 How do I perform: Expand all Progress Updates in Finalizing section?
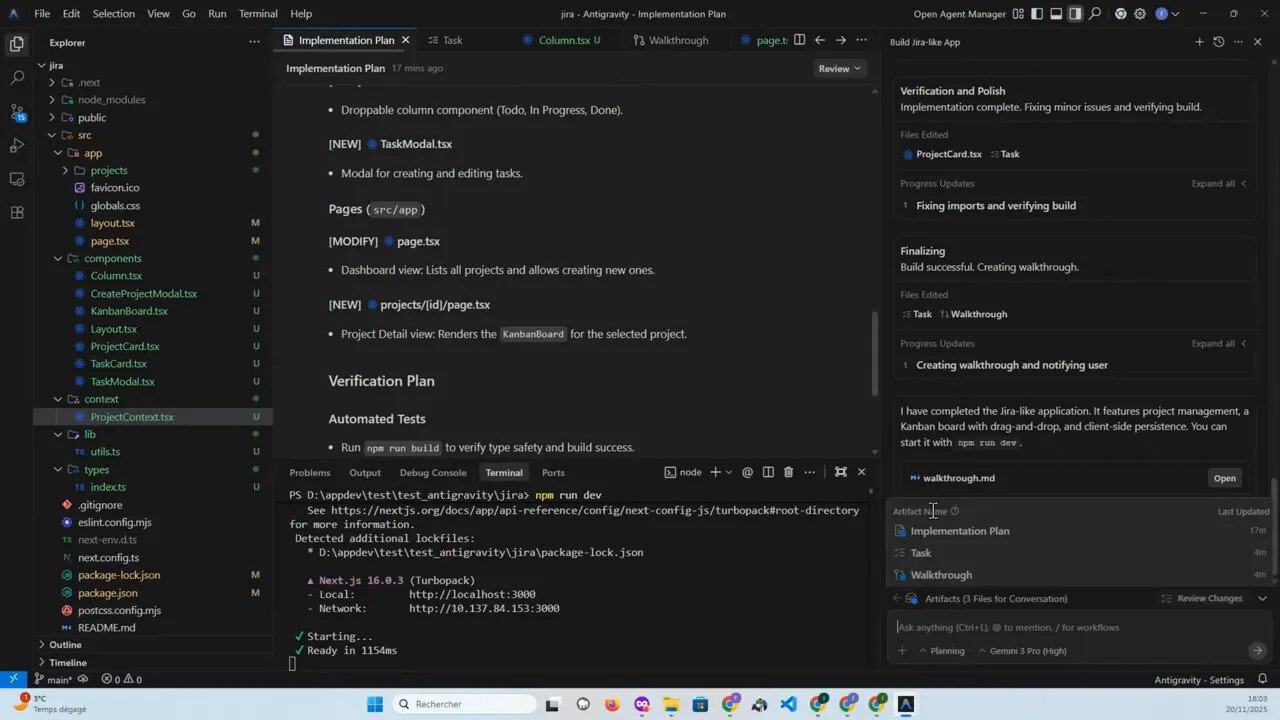click(1216, 343)
